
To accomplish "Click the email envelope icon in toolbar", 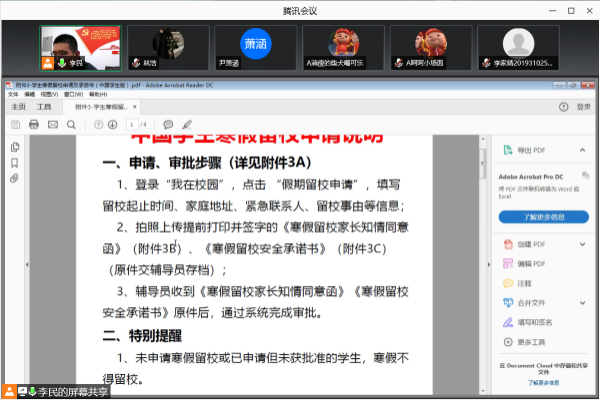I will pyautogui.click(x=55, y=124).
